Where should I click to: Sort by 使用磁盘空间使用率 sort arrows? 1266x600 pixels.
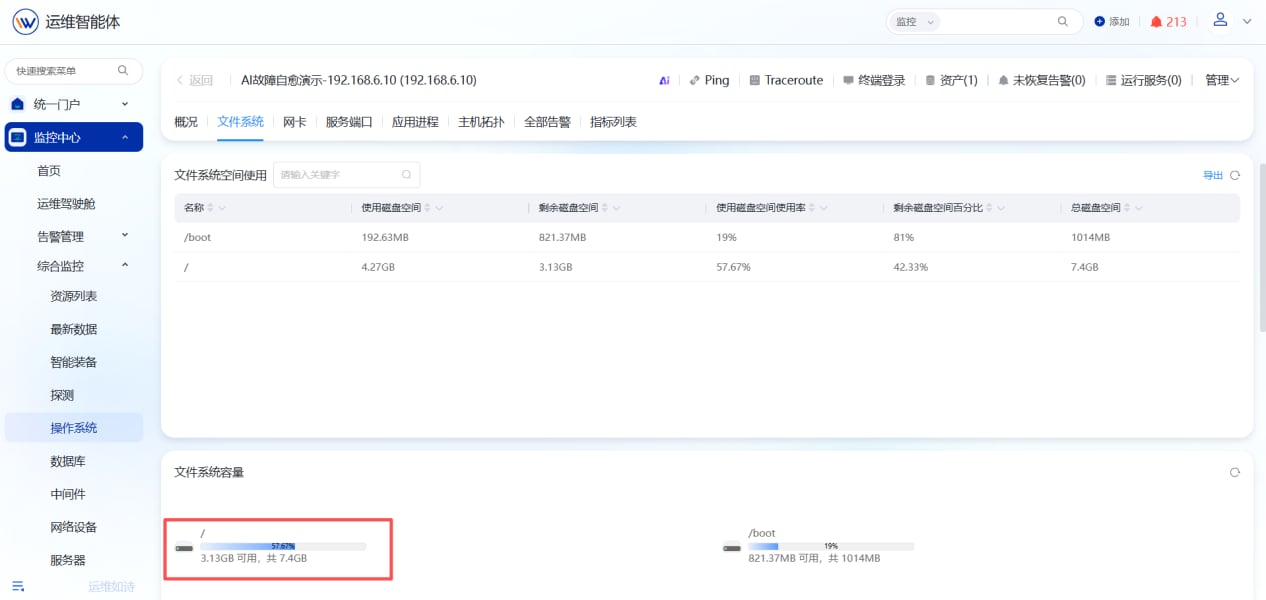812,208
